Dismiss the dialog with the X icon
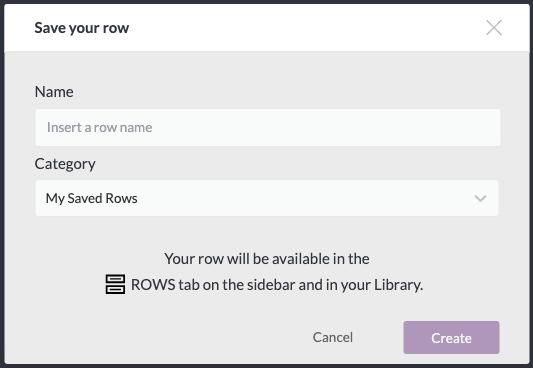 click(x=494, y=28)
